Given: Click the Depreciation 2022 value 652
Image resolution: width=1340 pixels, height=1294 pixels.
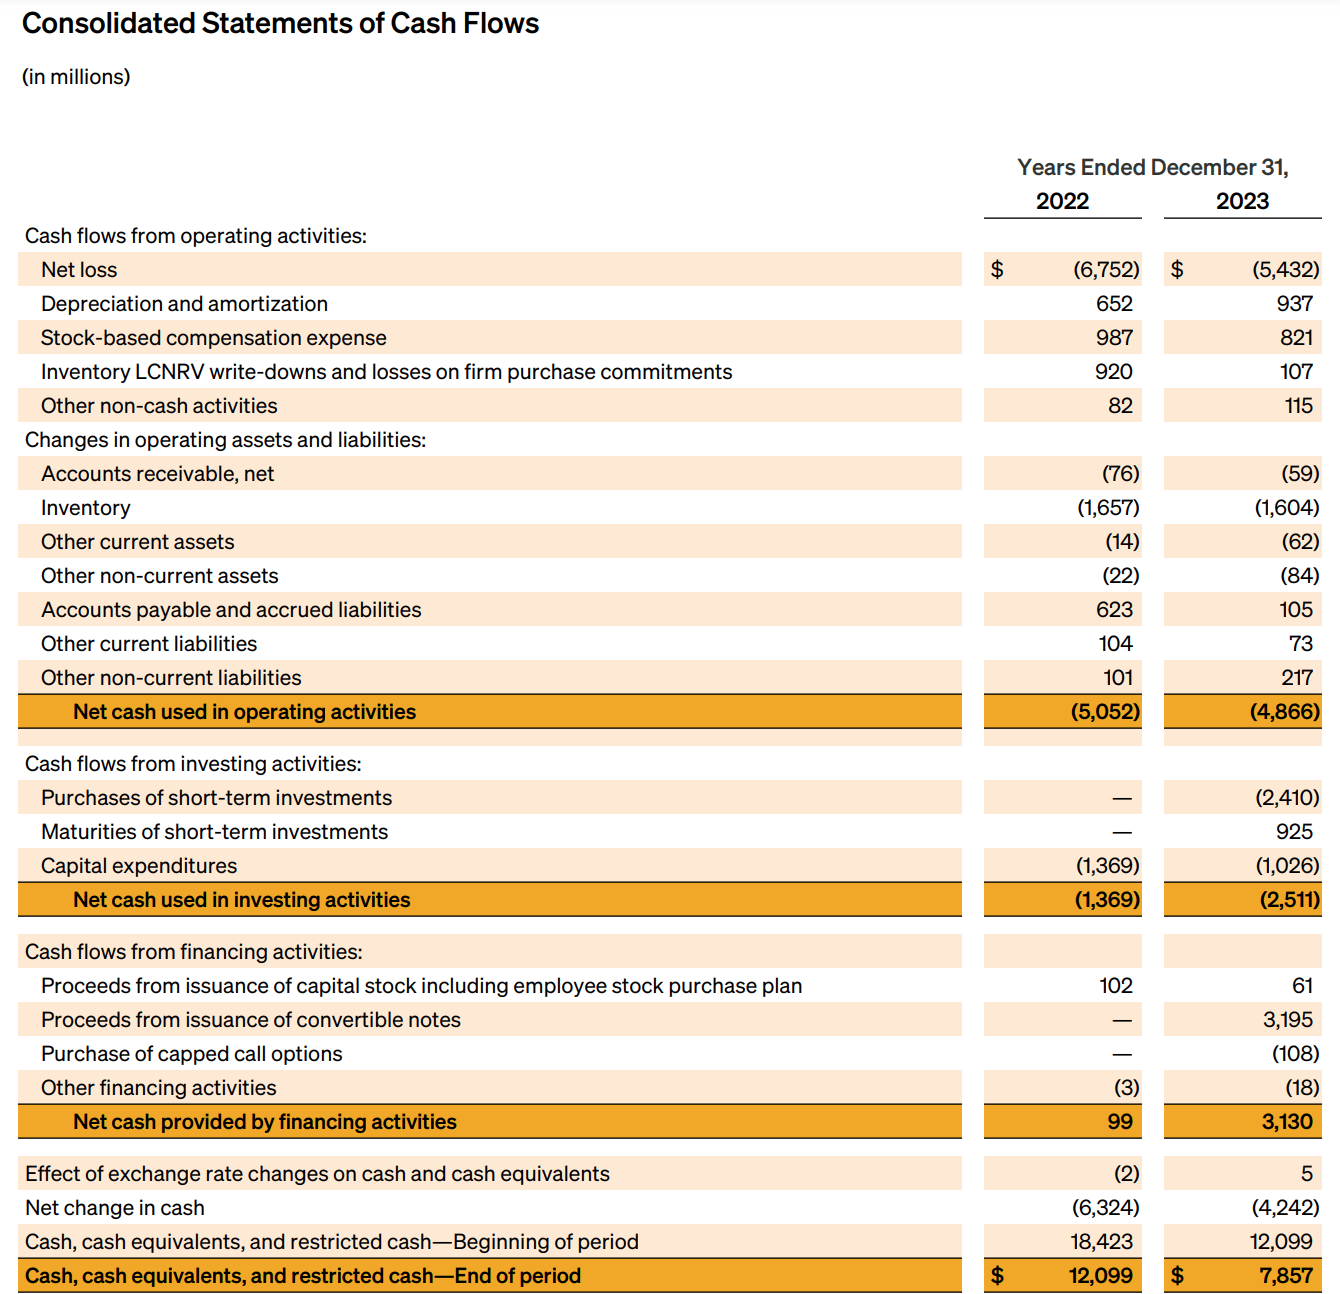Looking at the screenshot, I should click(x=1114, y=304).
